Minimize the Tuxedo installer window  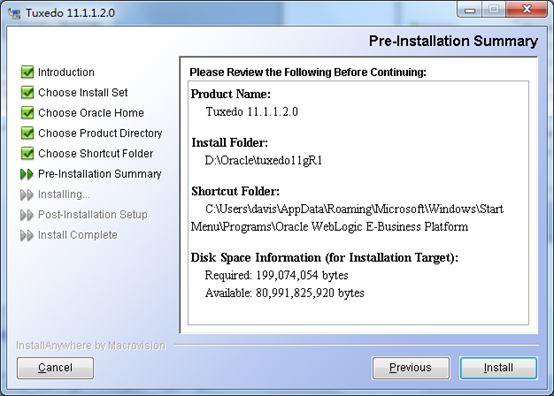click(470, 10)
